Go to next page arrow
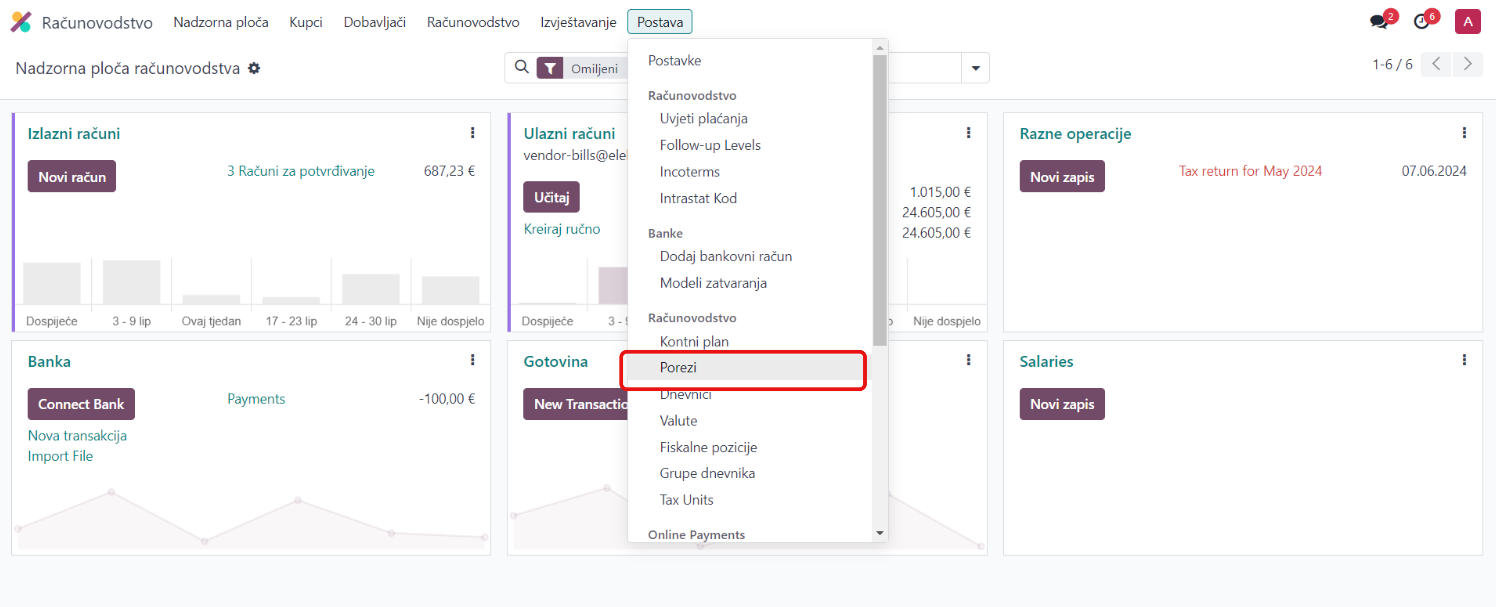This screenshot has height=607, width=1496. (1467, 64)
